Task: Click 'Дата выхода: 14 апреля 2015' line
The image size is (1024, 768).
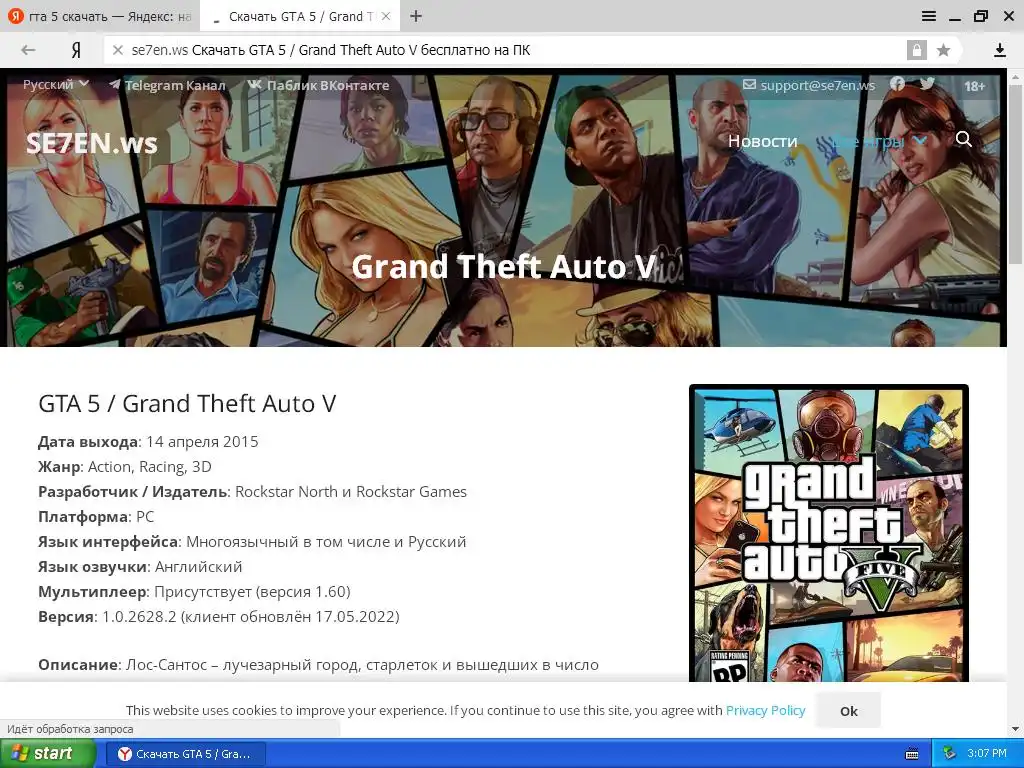Action: pyautogui.click(x=148, y=442)
